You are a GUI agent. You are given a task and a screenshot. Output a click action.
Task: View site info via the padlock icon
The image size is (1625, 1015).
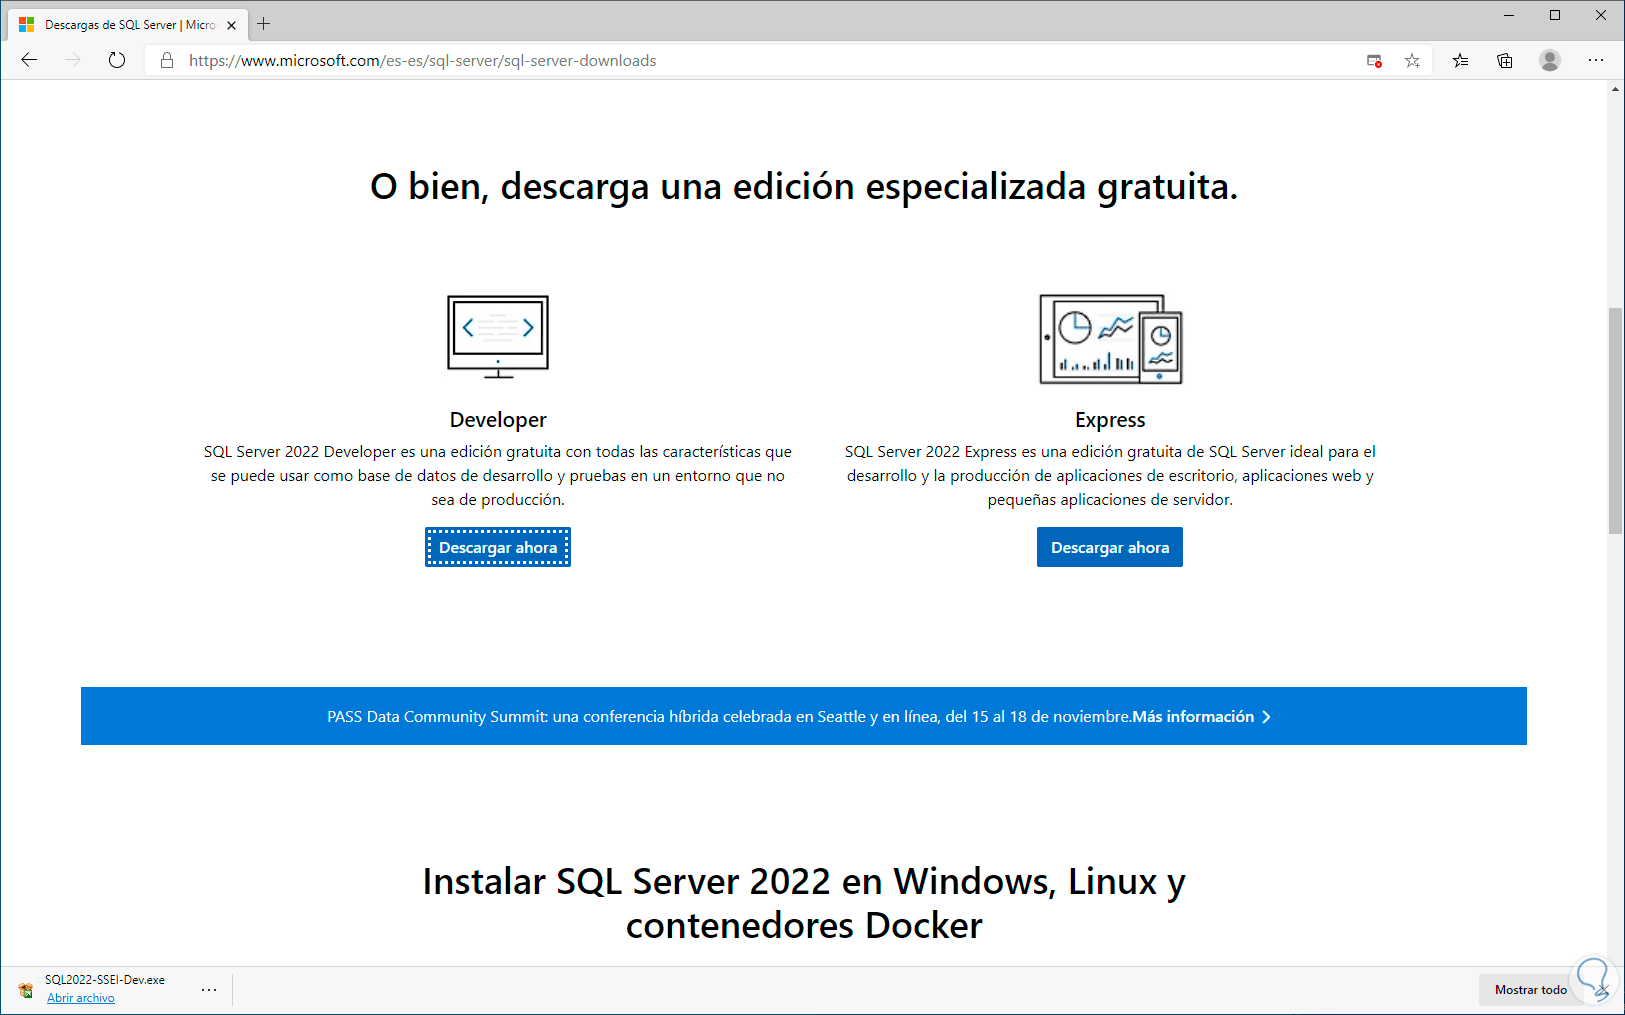(x=167, y=61)
